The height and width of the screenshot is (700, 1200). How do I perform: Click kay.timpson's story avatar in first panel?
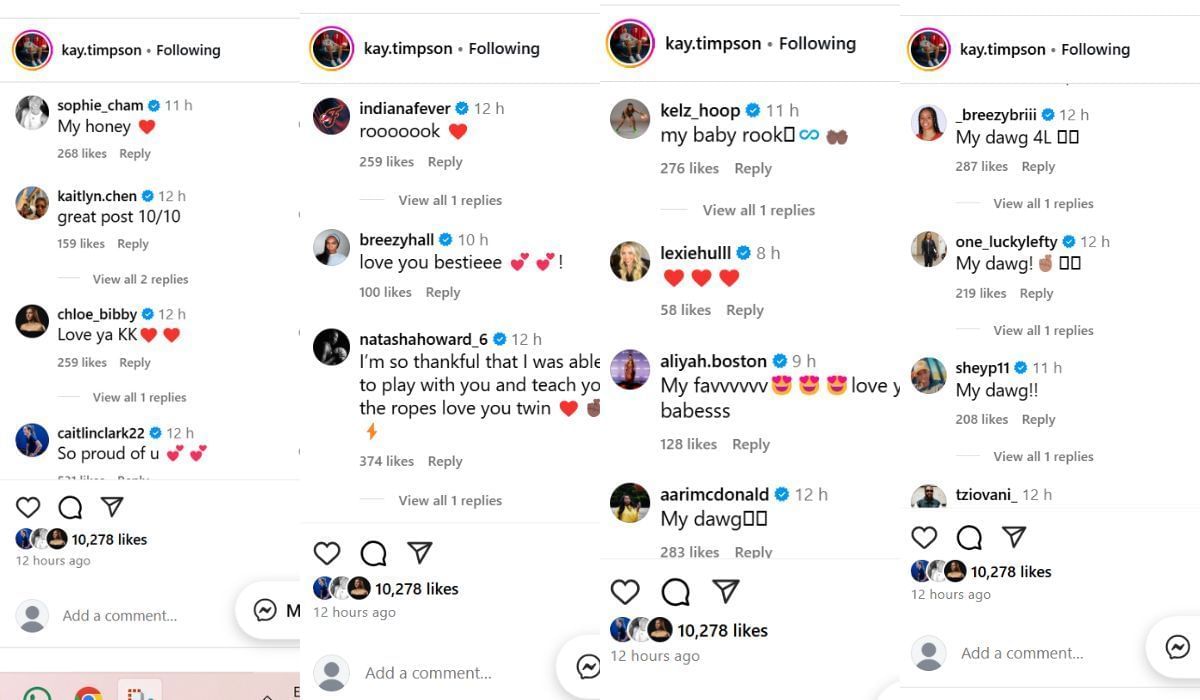(x=32, y=50)
